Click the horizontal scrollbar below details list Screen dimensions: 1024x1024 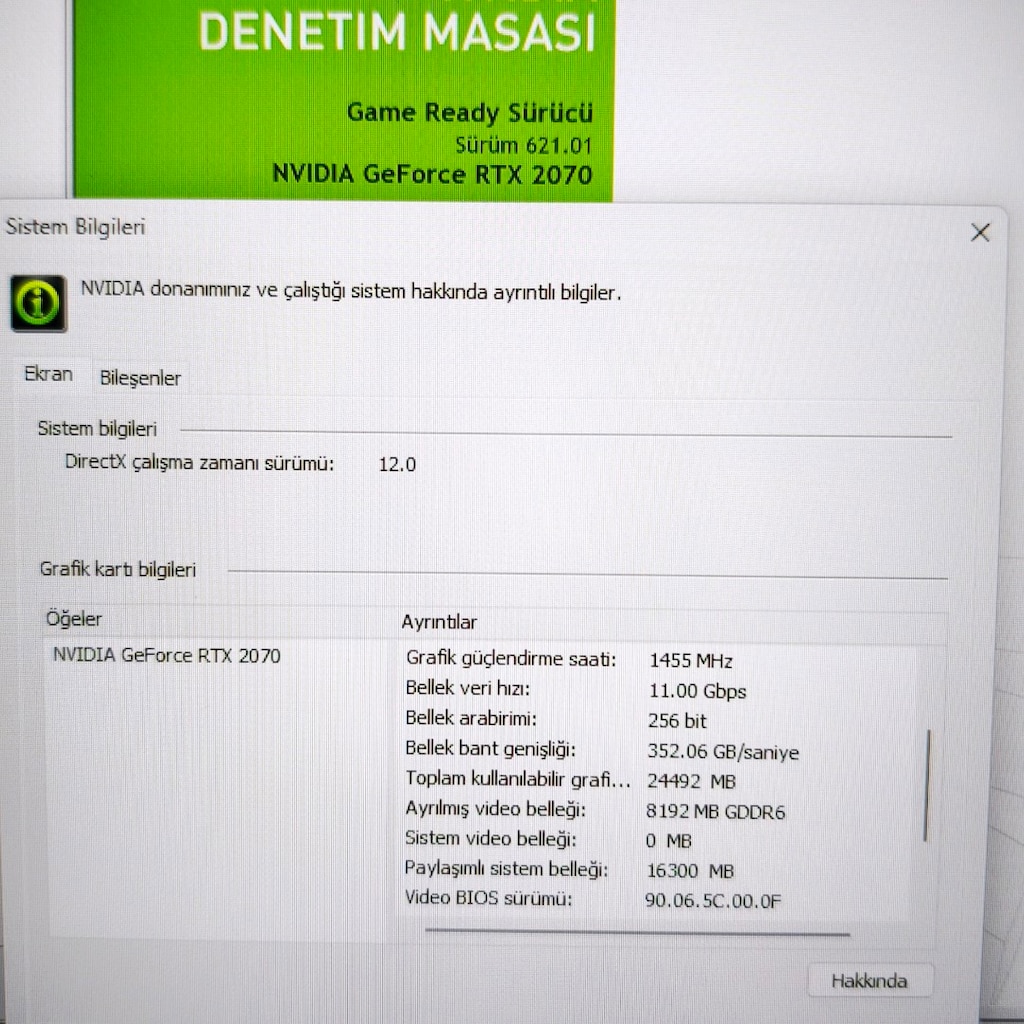point(637,933)
